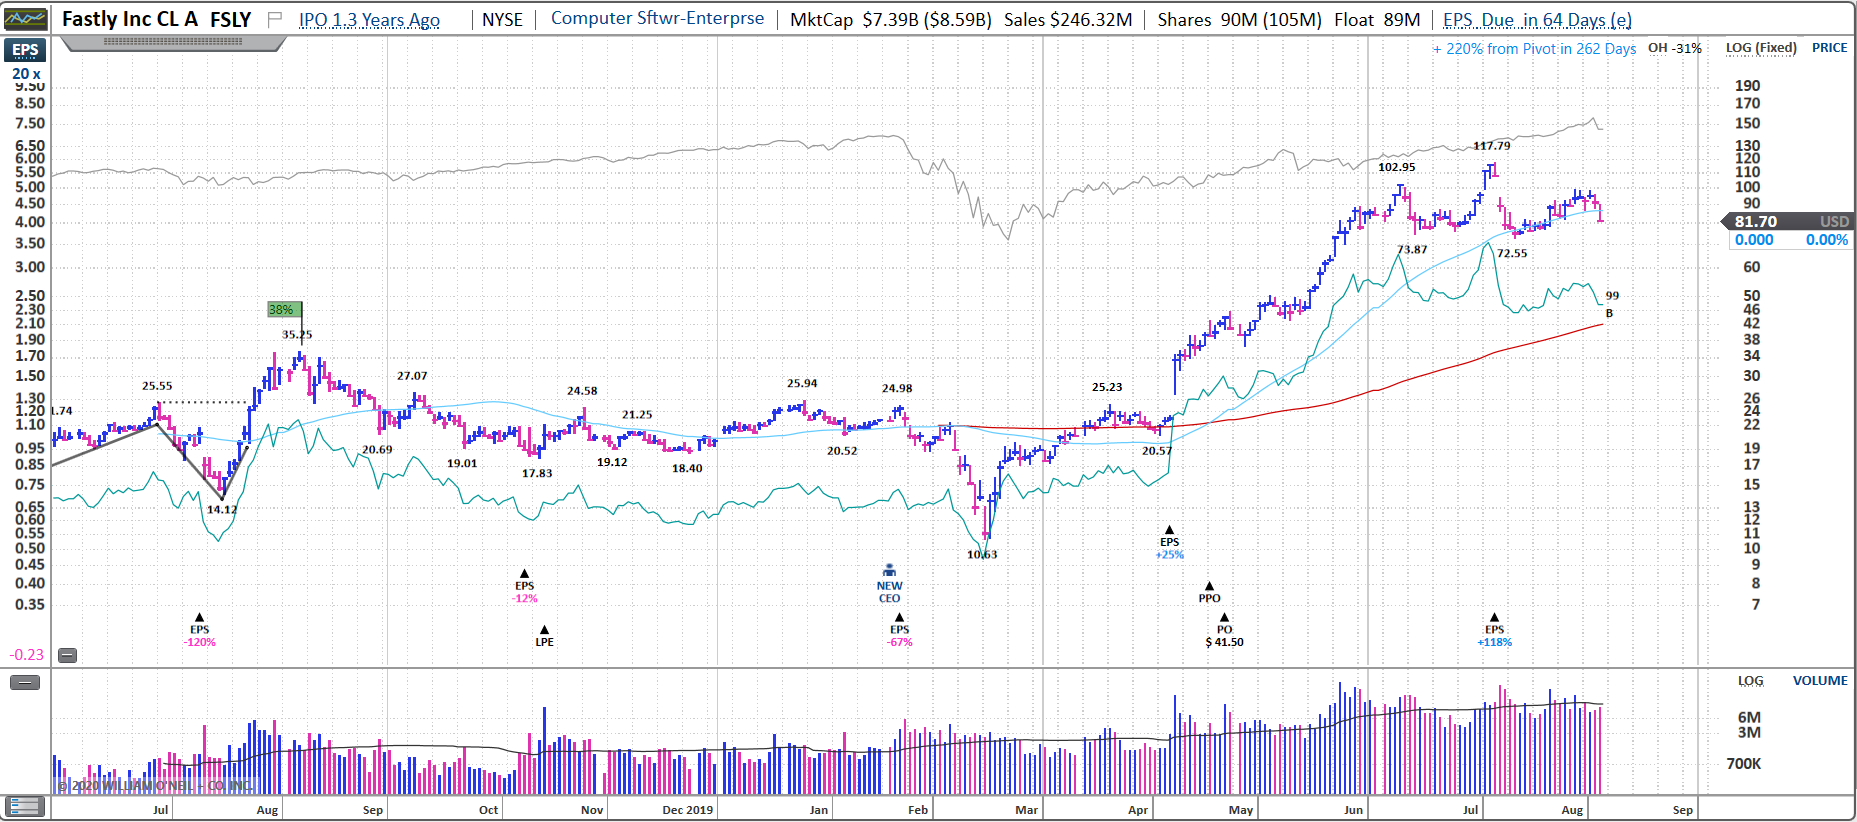Click the EPS +118% earnings marker
Viewport: 1857px width, 822px height.
pyautogui.click(x=1494, y=630)
